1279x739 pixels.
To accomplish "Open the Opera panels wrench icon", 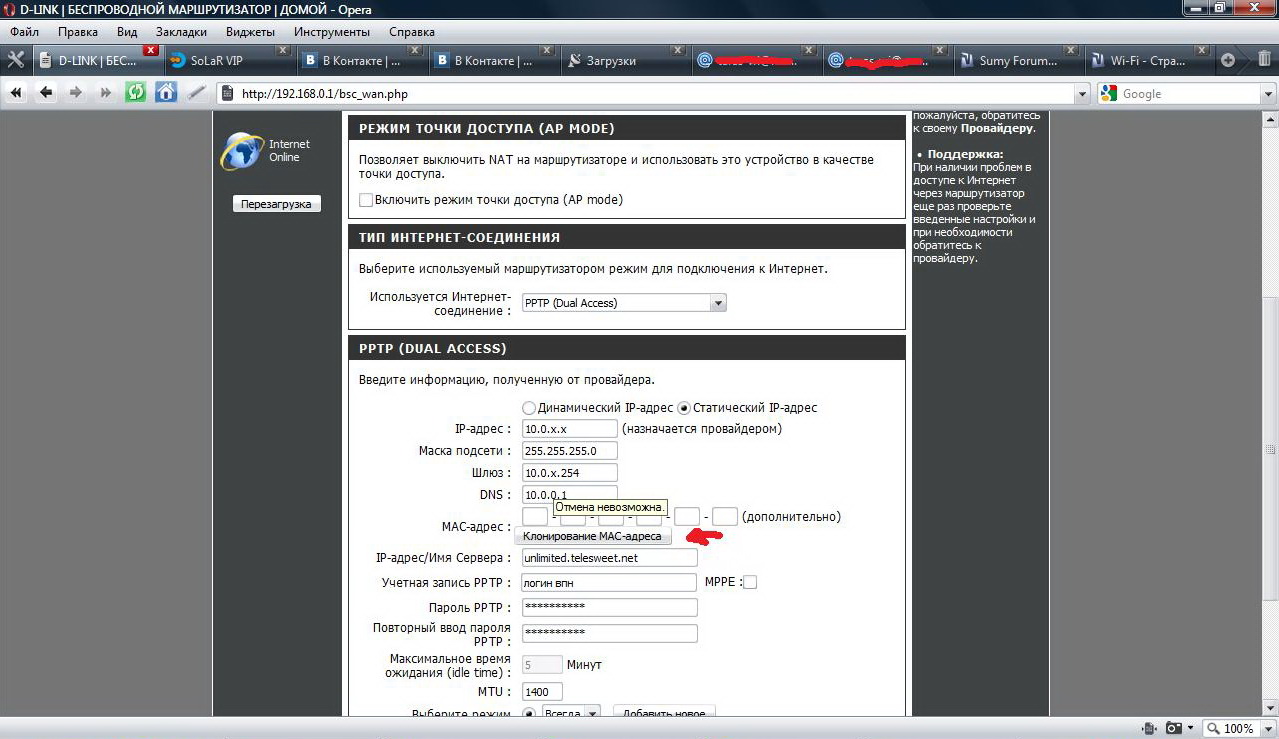I will tap(15, 60).
